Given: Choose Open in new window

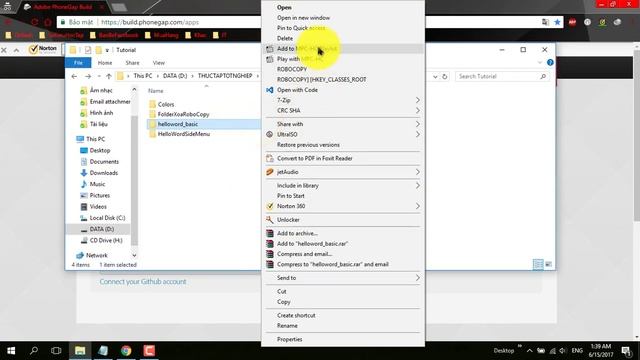Looking at the screenshot, I should [303, 18].
